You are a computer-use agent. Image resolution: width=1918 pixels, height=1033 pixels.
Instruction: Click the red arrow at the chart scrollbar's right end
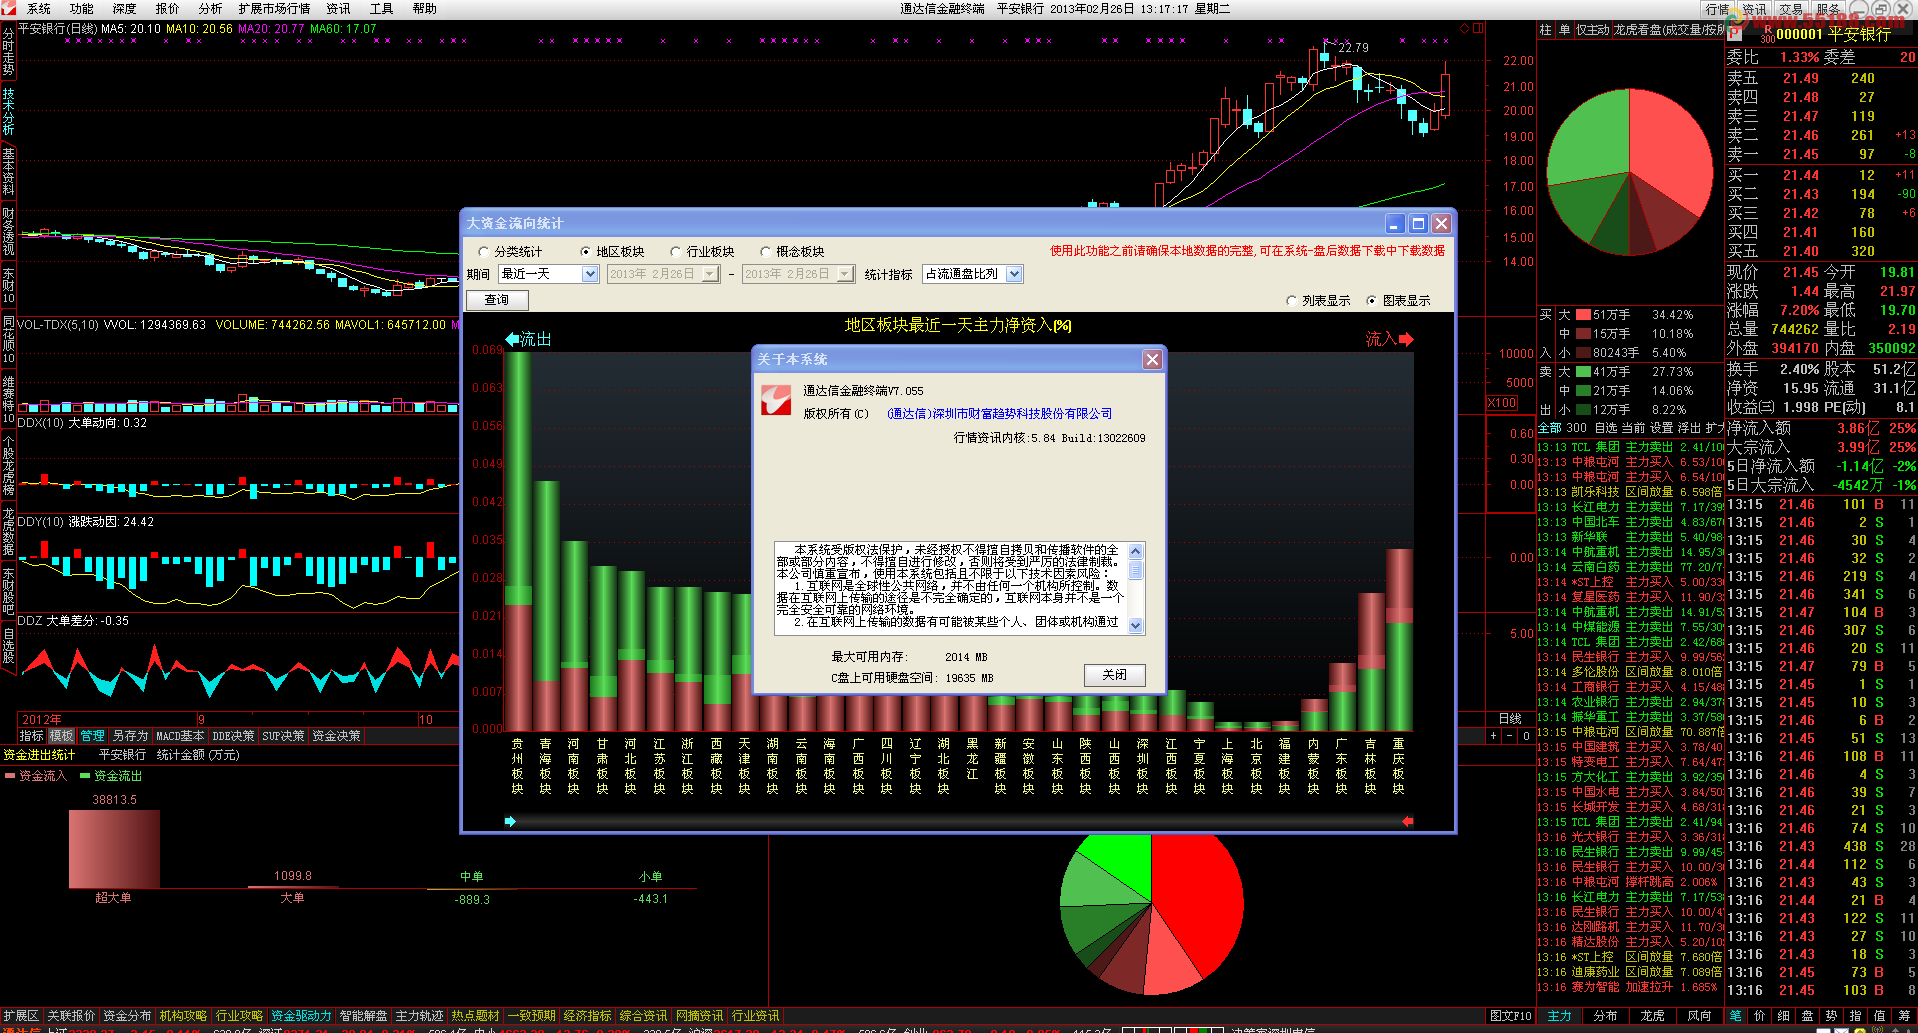pyautogui.click(x=1408, y=821)
